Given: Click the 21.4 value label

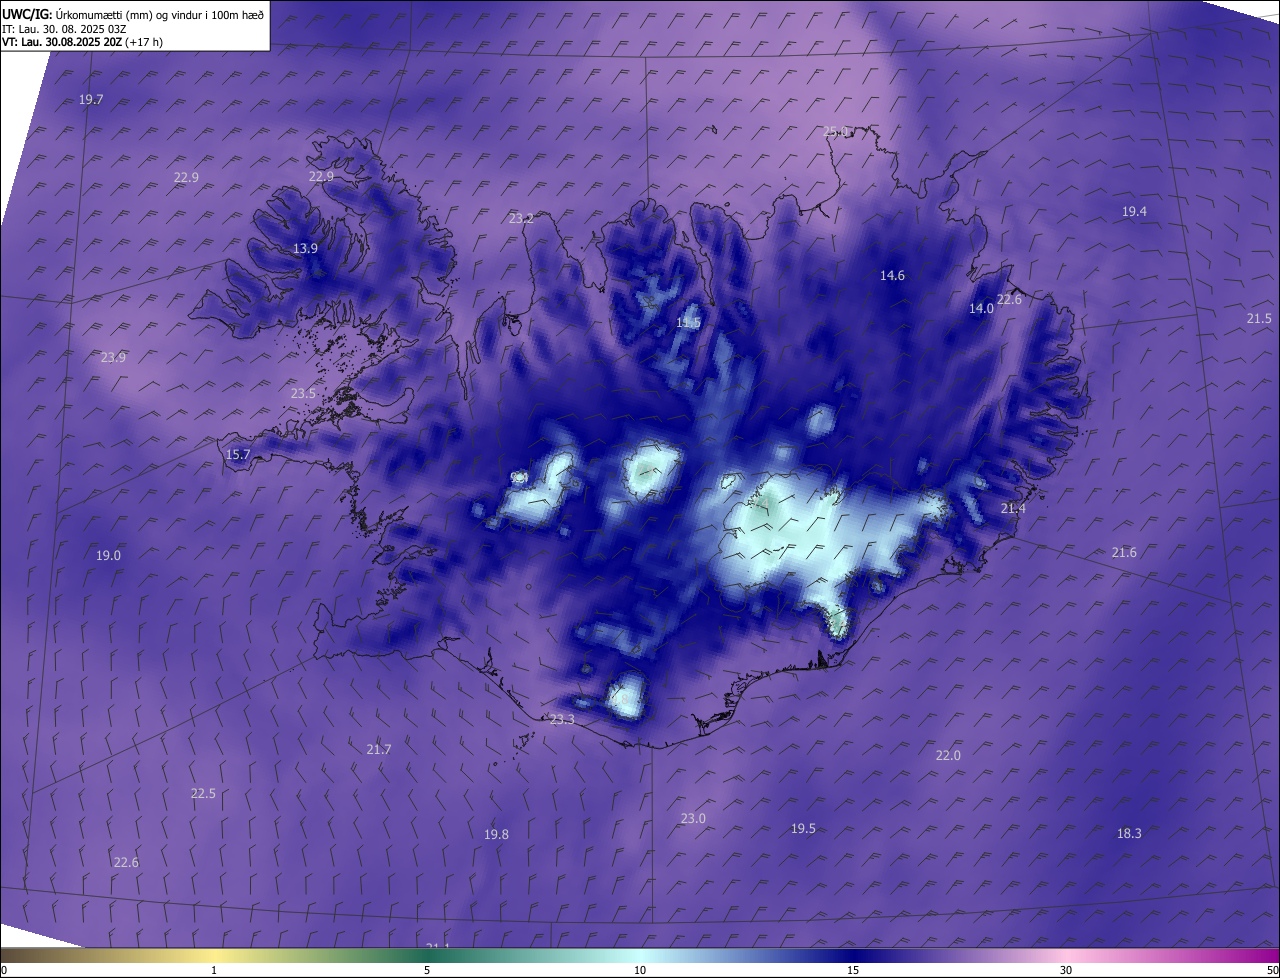Looking at the screenshot, I should click(1013, 510).
